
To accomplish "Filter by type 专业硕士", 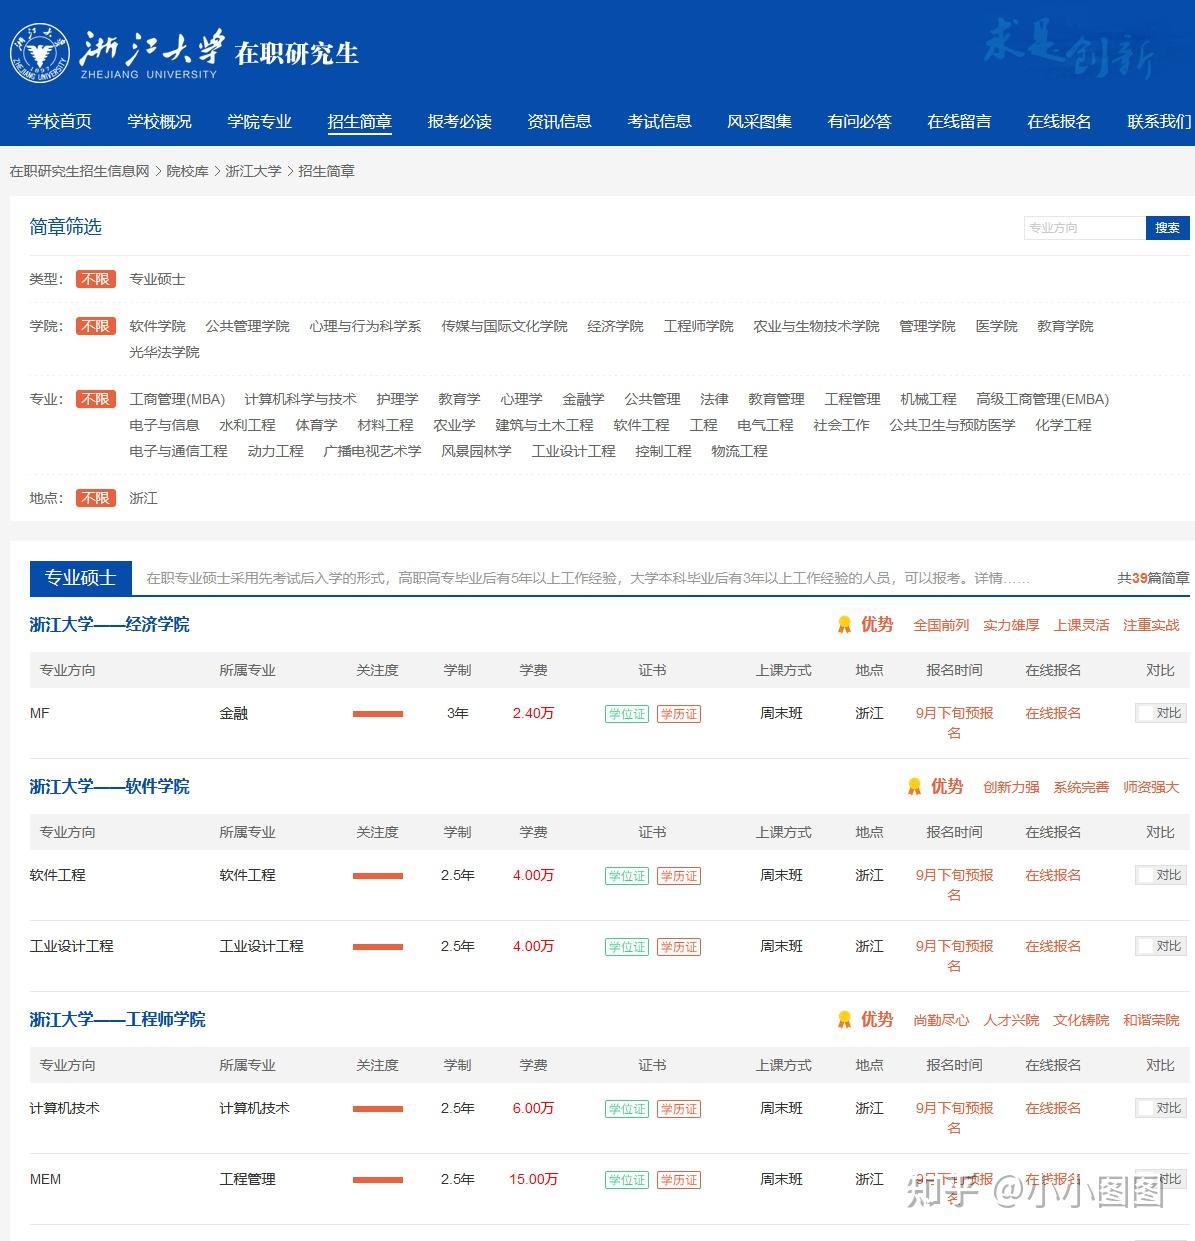I will click(157, 279).
